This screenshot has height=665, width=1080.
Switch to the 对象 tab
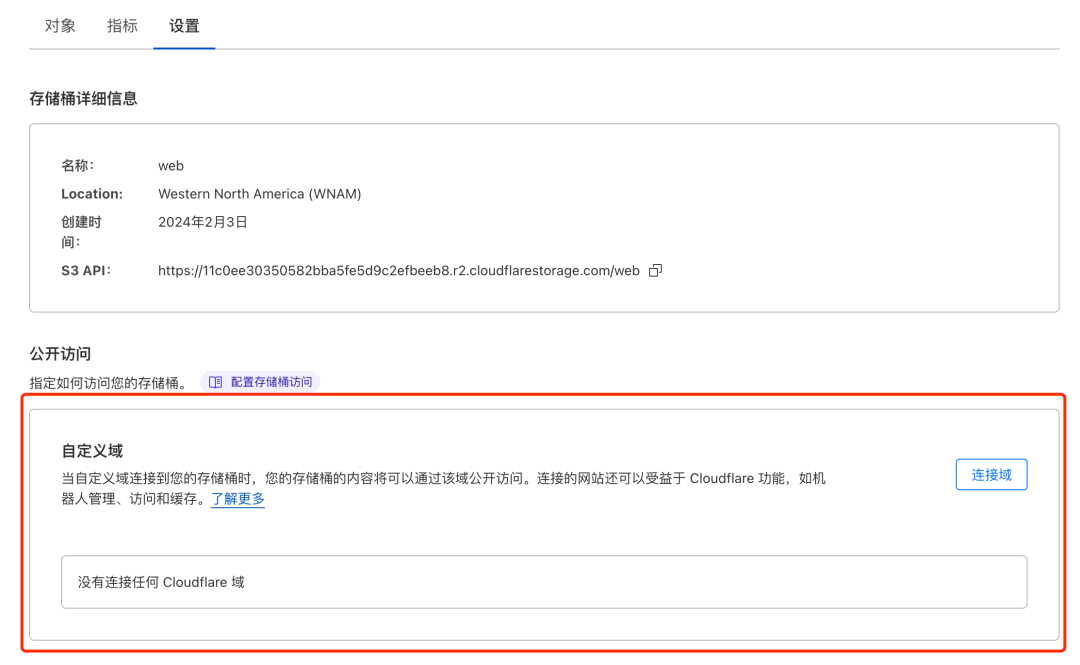click(60, 25)
